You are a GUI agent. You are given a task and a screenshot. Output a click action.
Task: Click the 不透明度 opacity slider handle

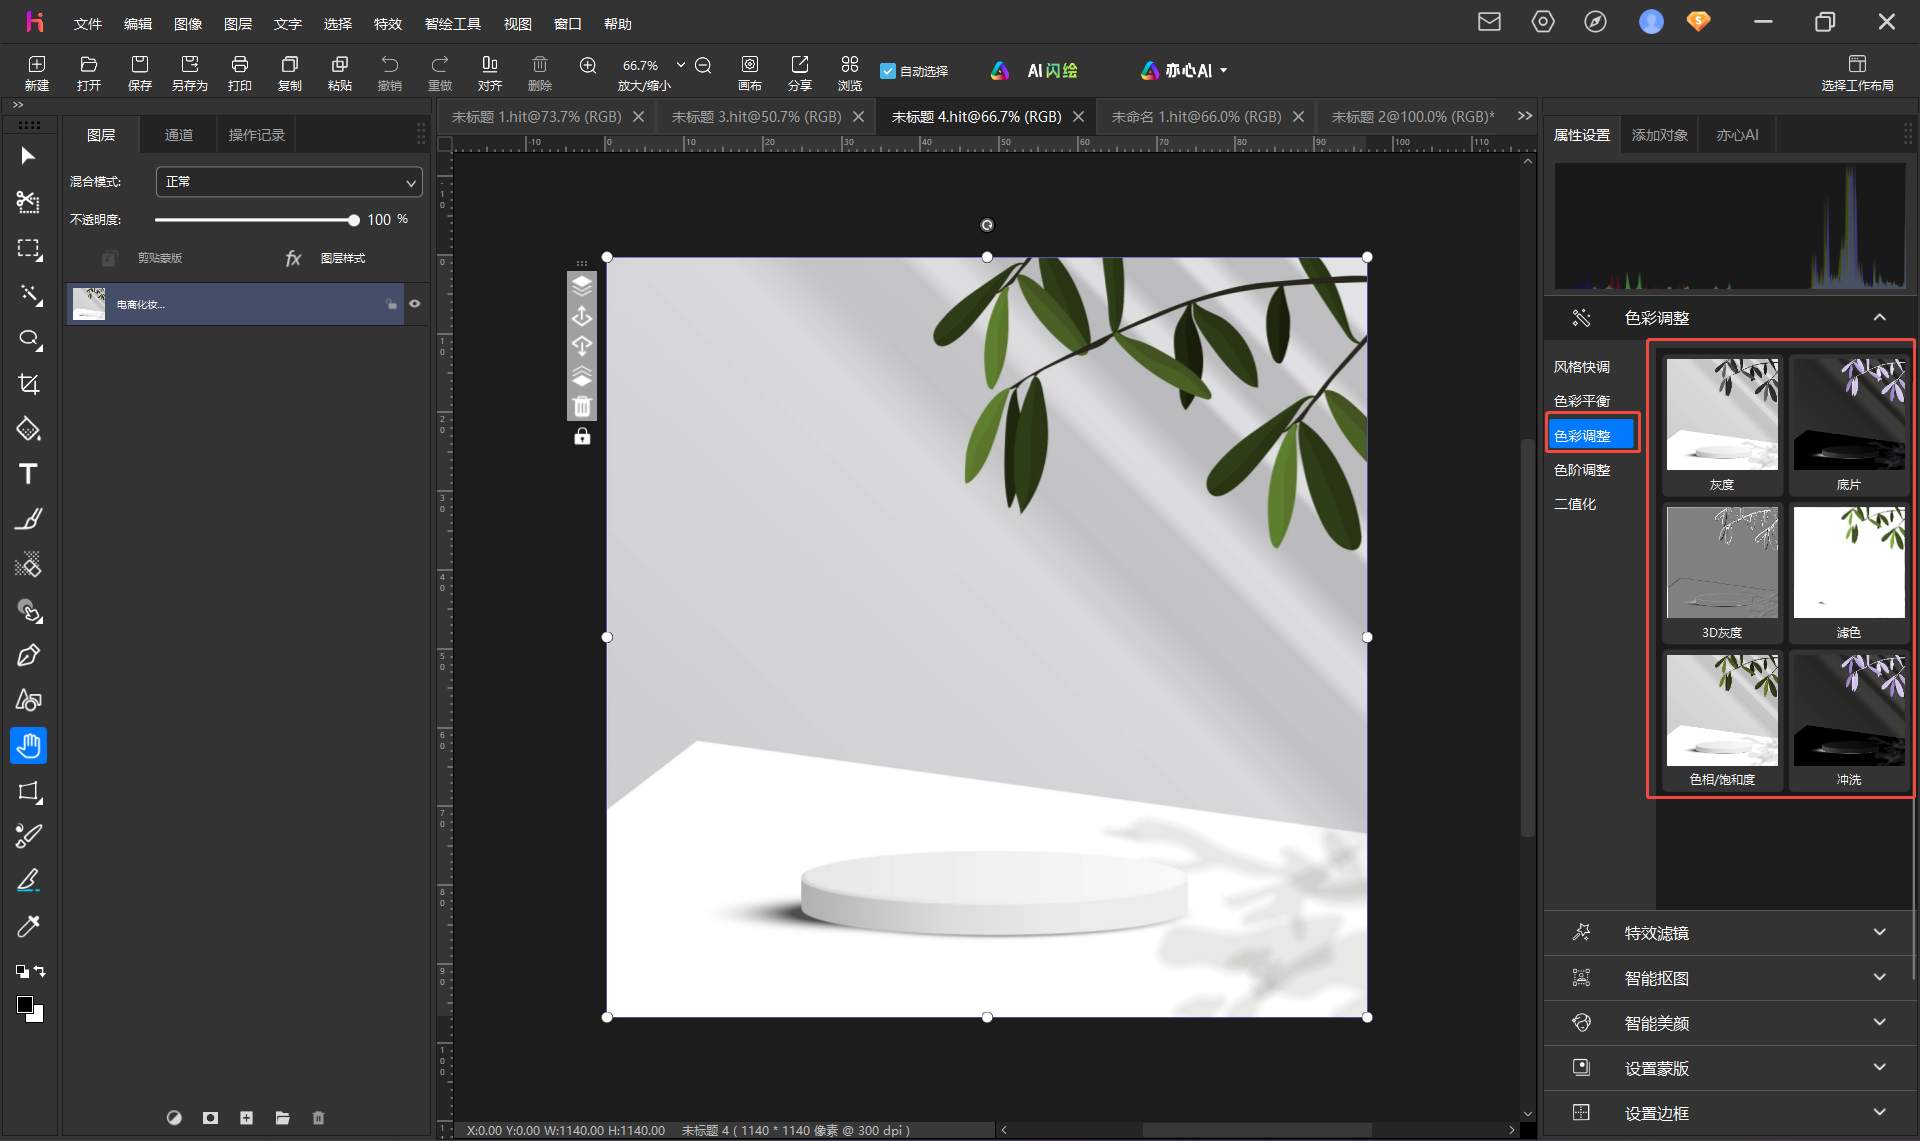pyautogui.click(x=353, y=220)
